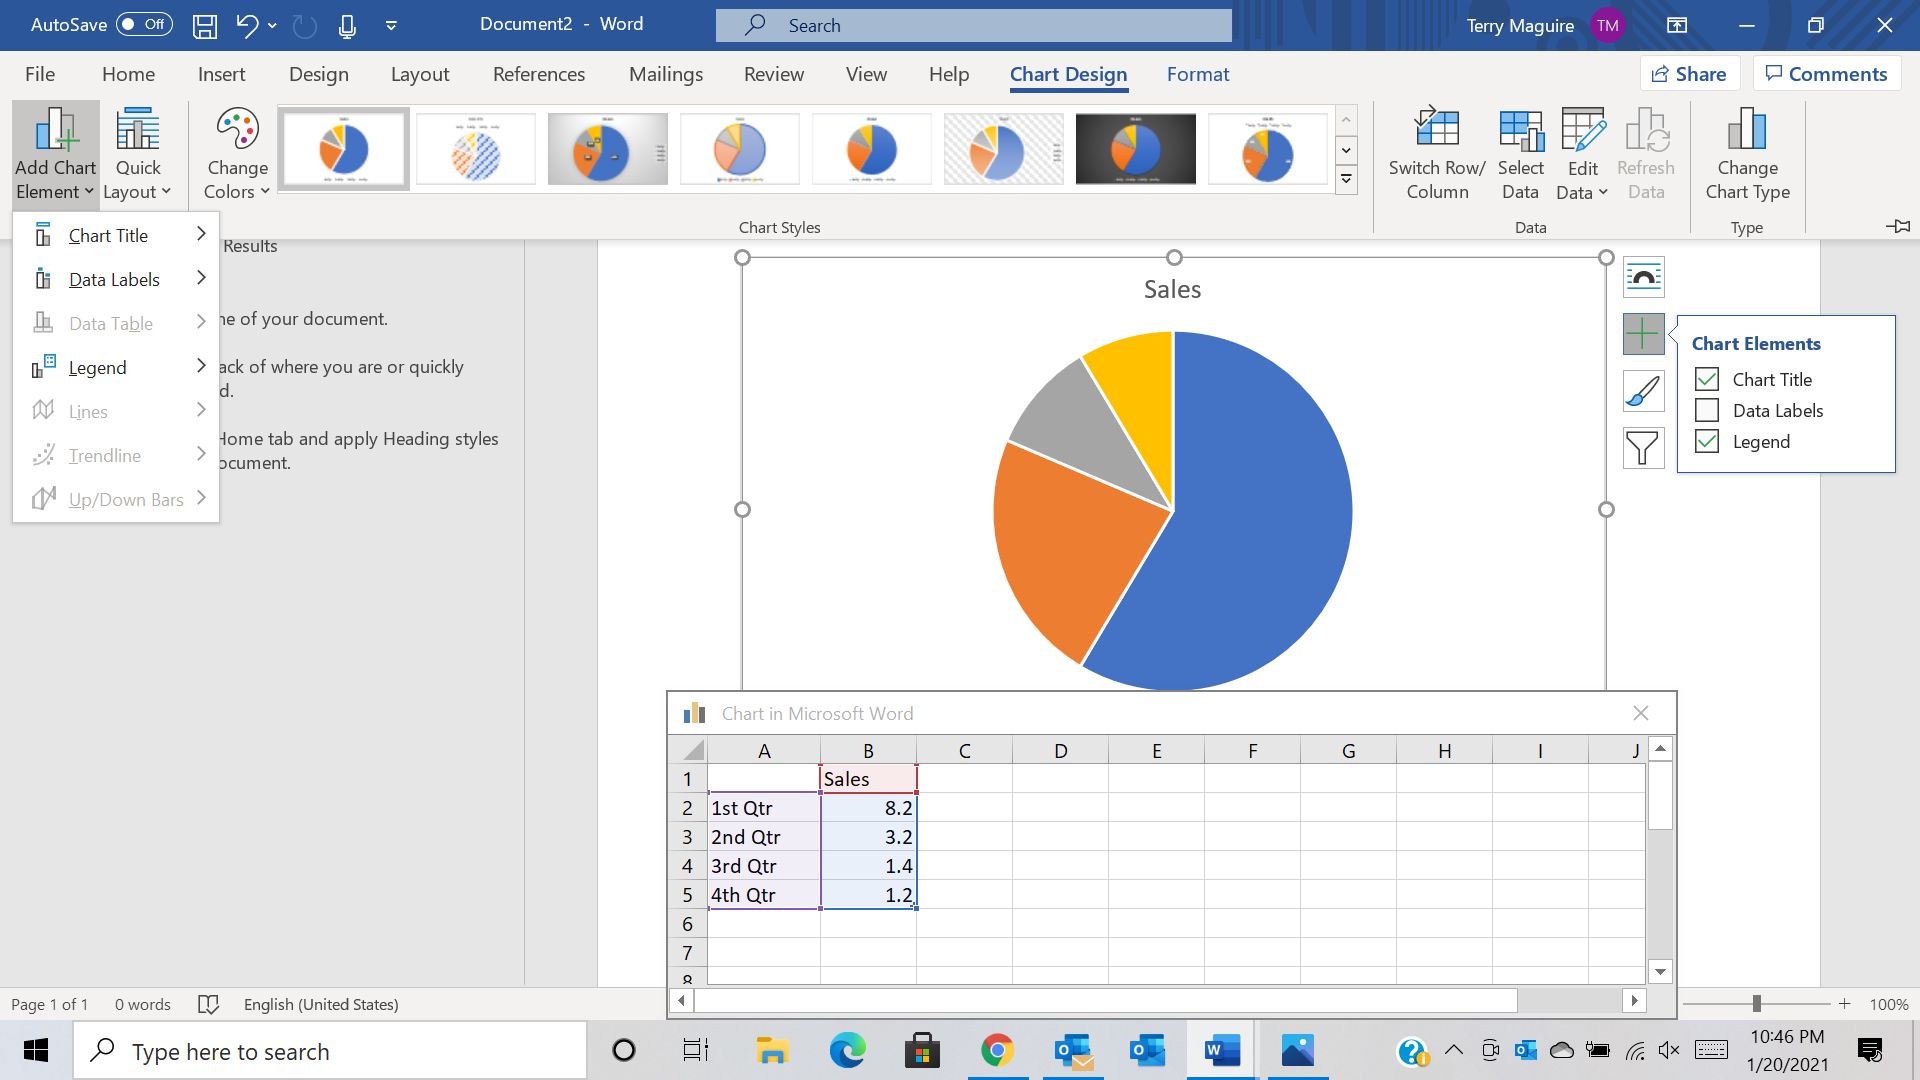
Task: Open the Data Labels menu entry
Action: (x=116, y=280)
